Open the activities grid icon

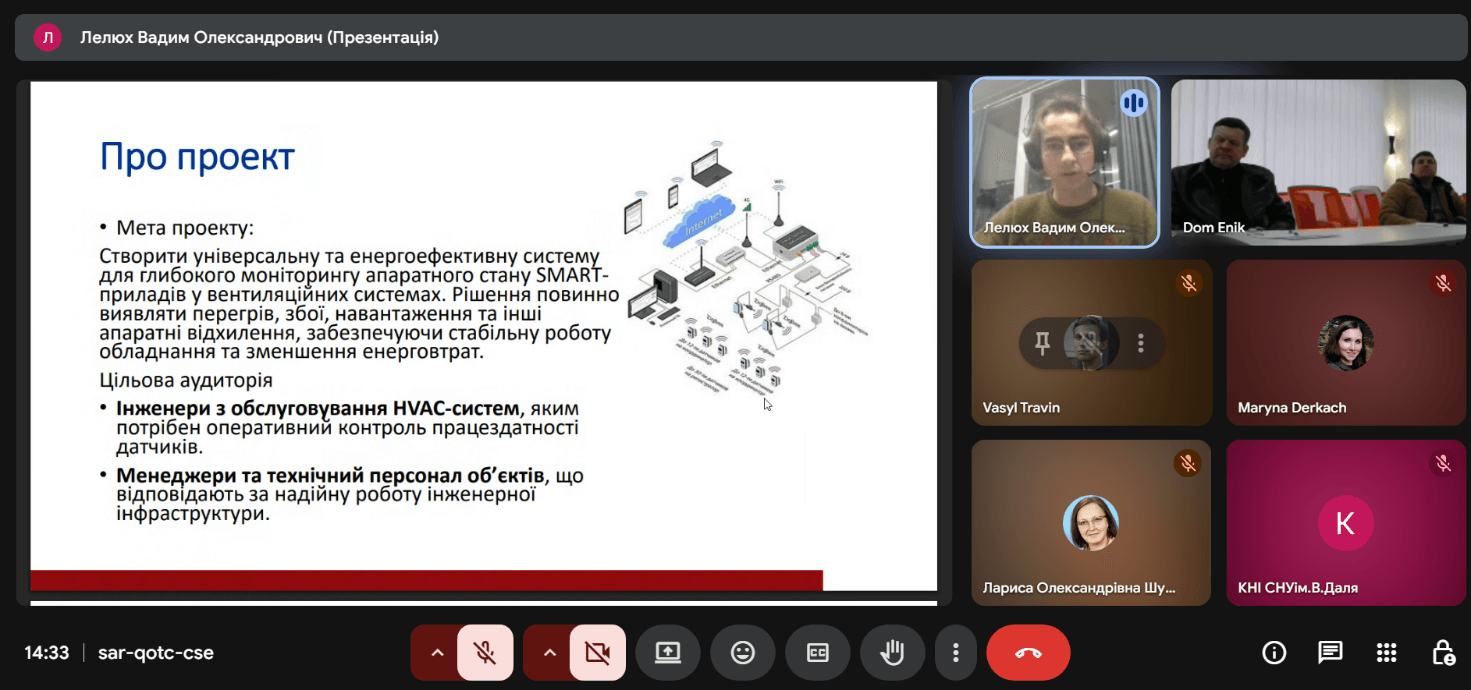[x=1386, y=653]
